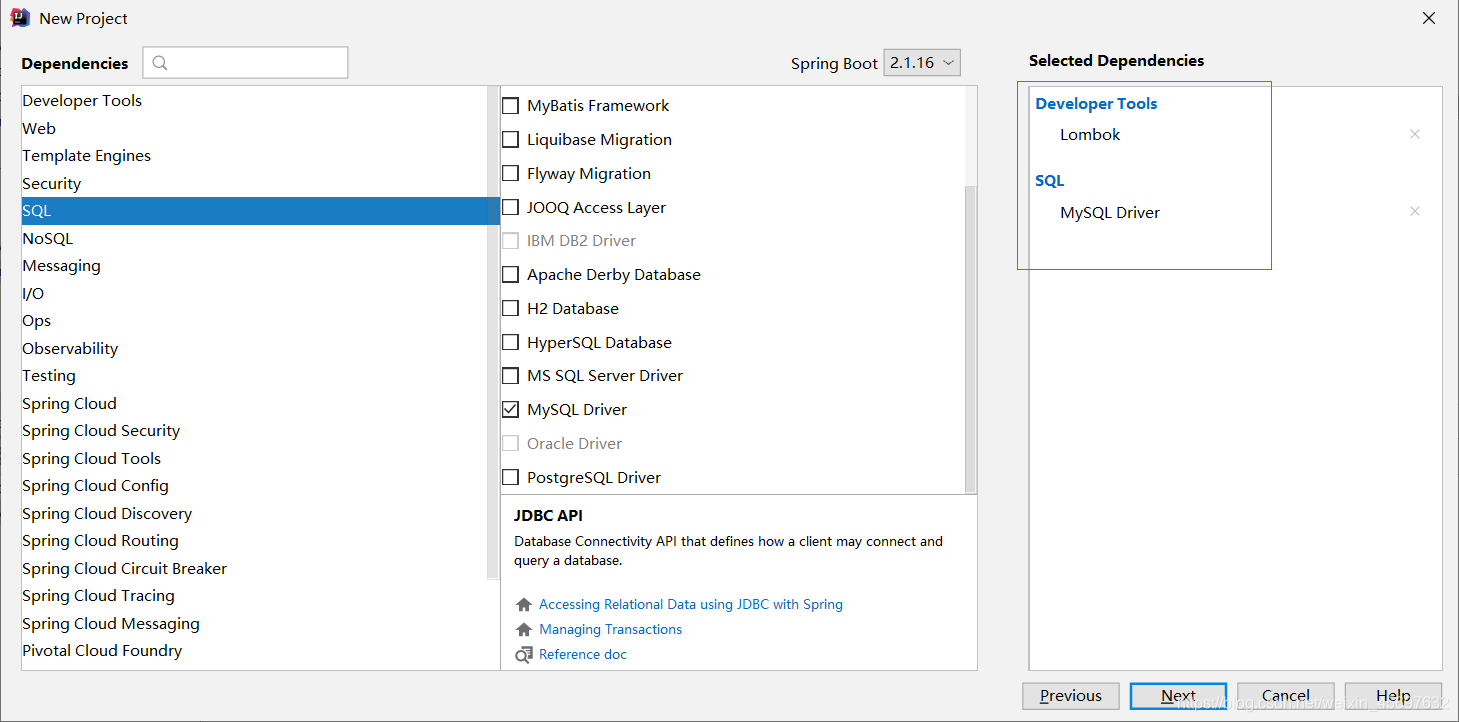
Task: Select the I/O category
Action: click(254, 294)
